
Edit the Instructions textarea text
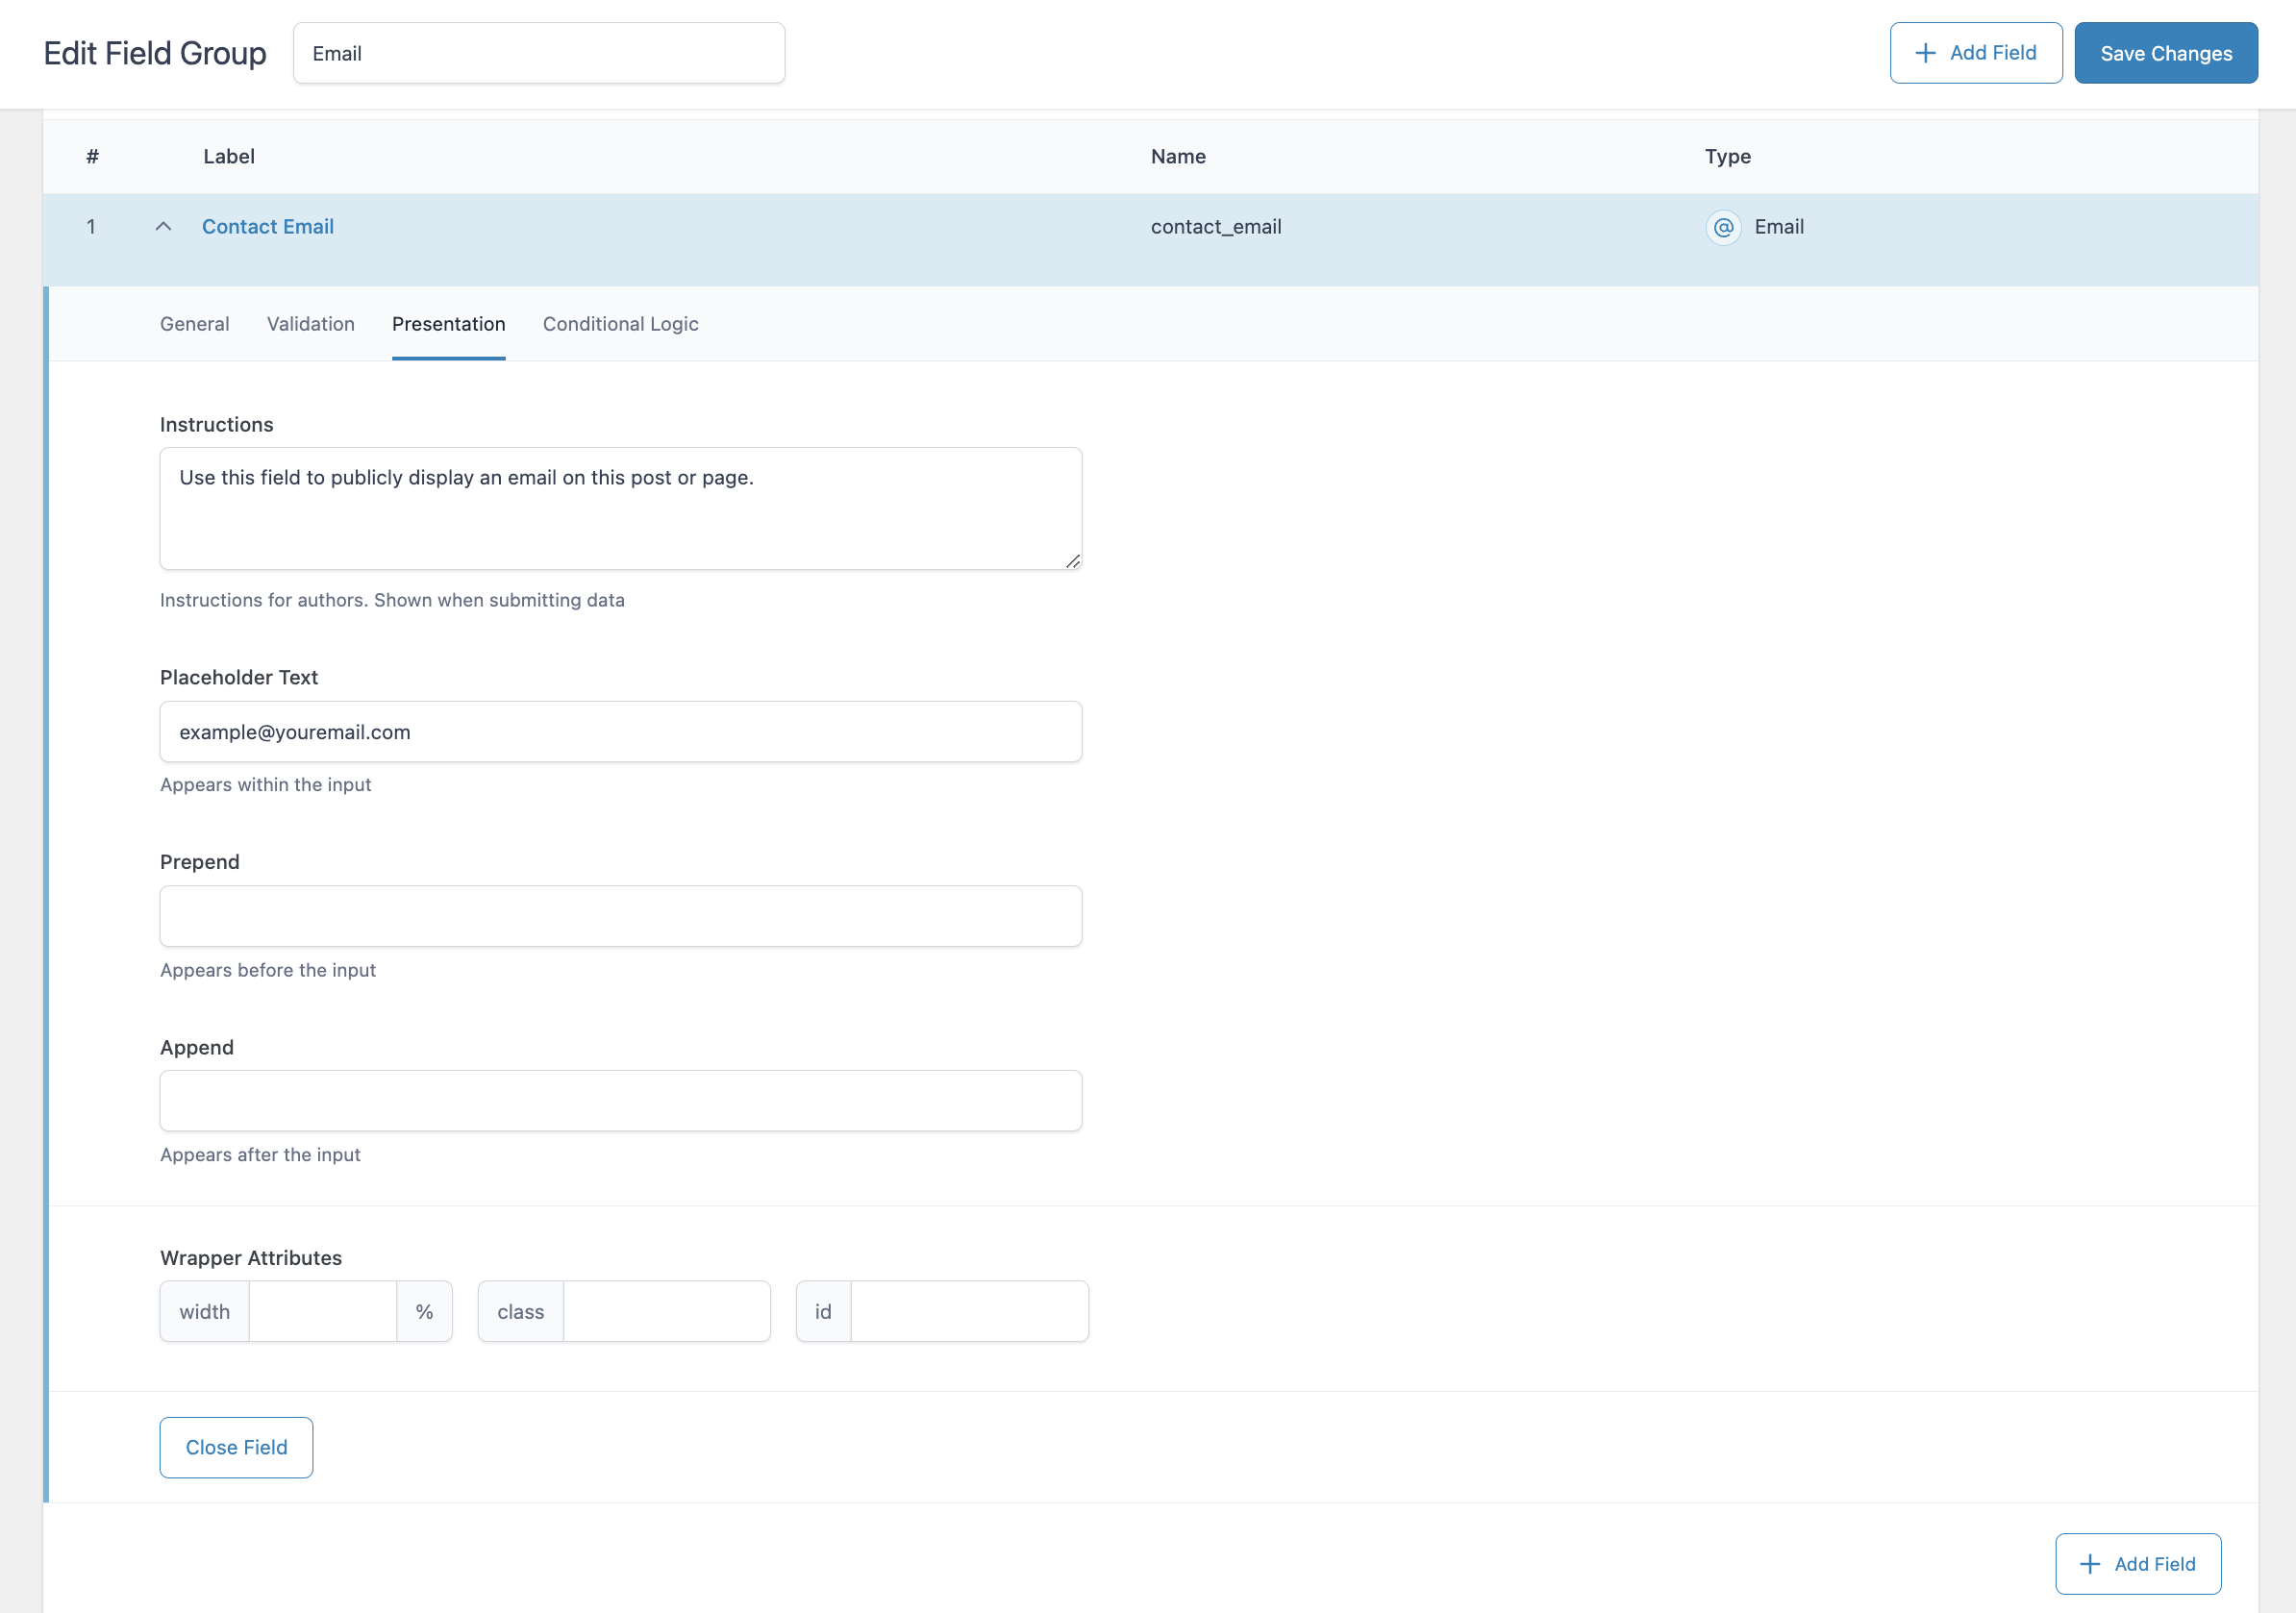pos(620,508)
